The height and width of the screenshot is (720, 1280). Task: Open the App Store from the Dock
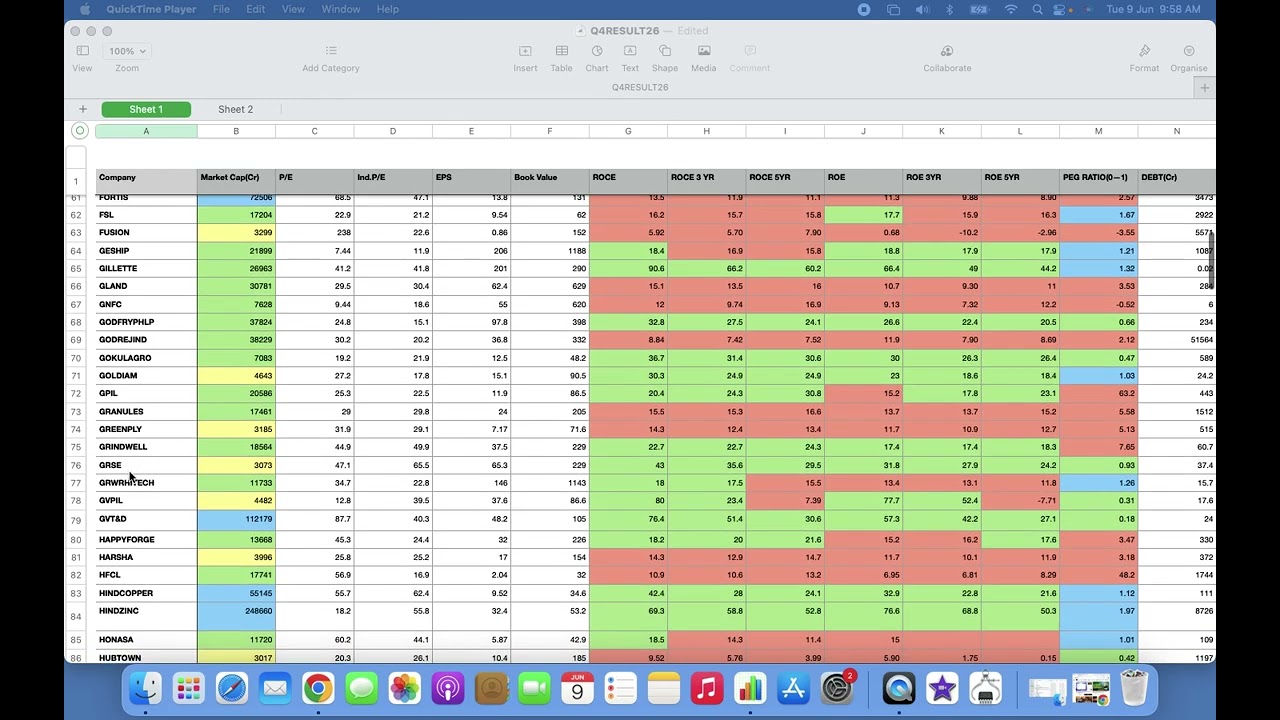coord(793,688)
